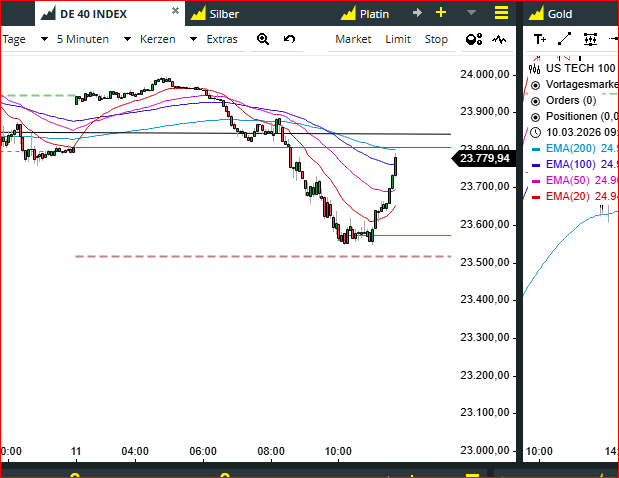Click the zoom magnifier icon in chart toolbar
The width and height of the screenshot is (619, 478).
263,39
